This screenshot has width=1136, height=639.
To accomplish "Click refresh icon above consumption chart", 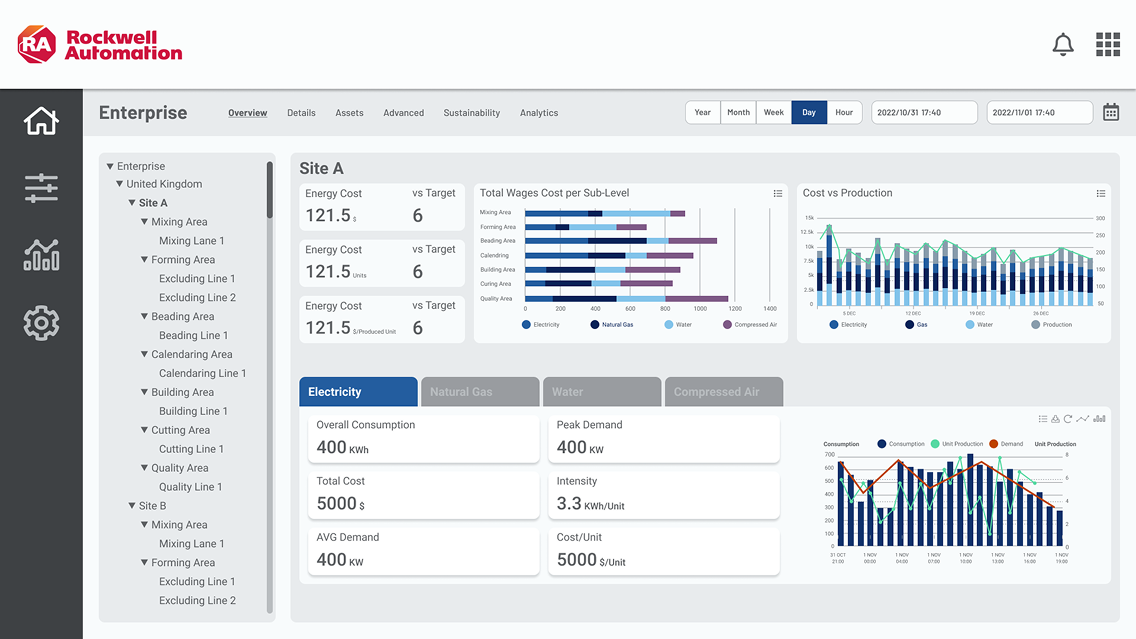I will tap(1068, 419).
